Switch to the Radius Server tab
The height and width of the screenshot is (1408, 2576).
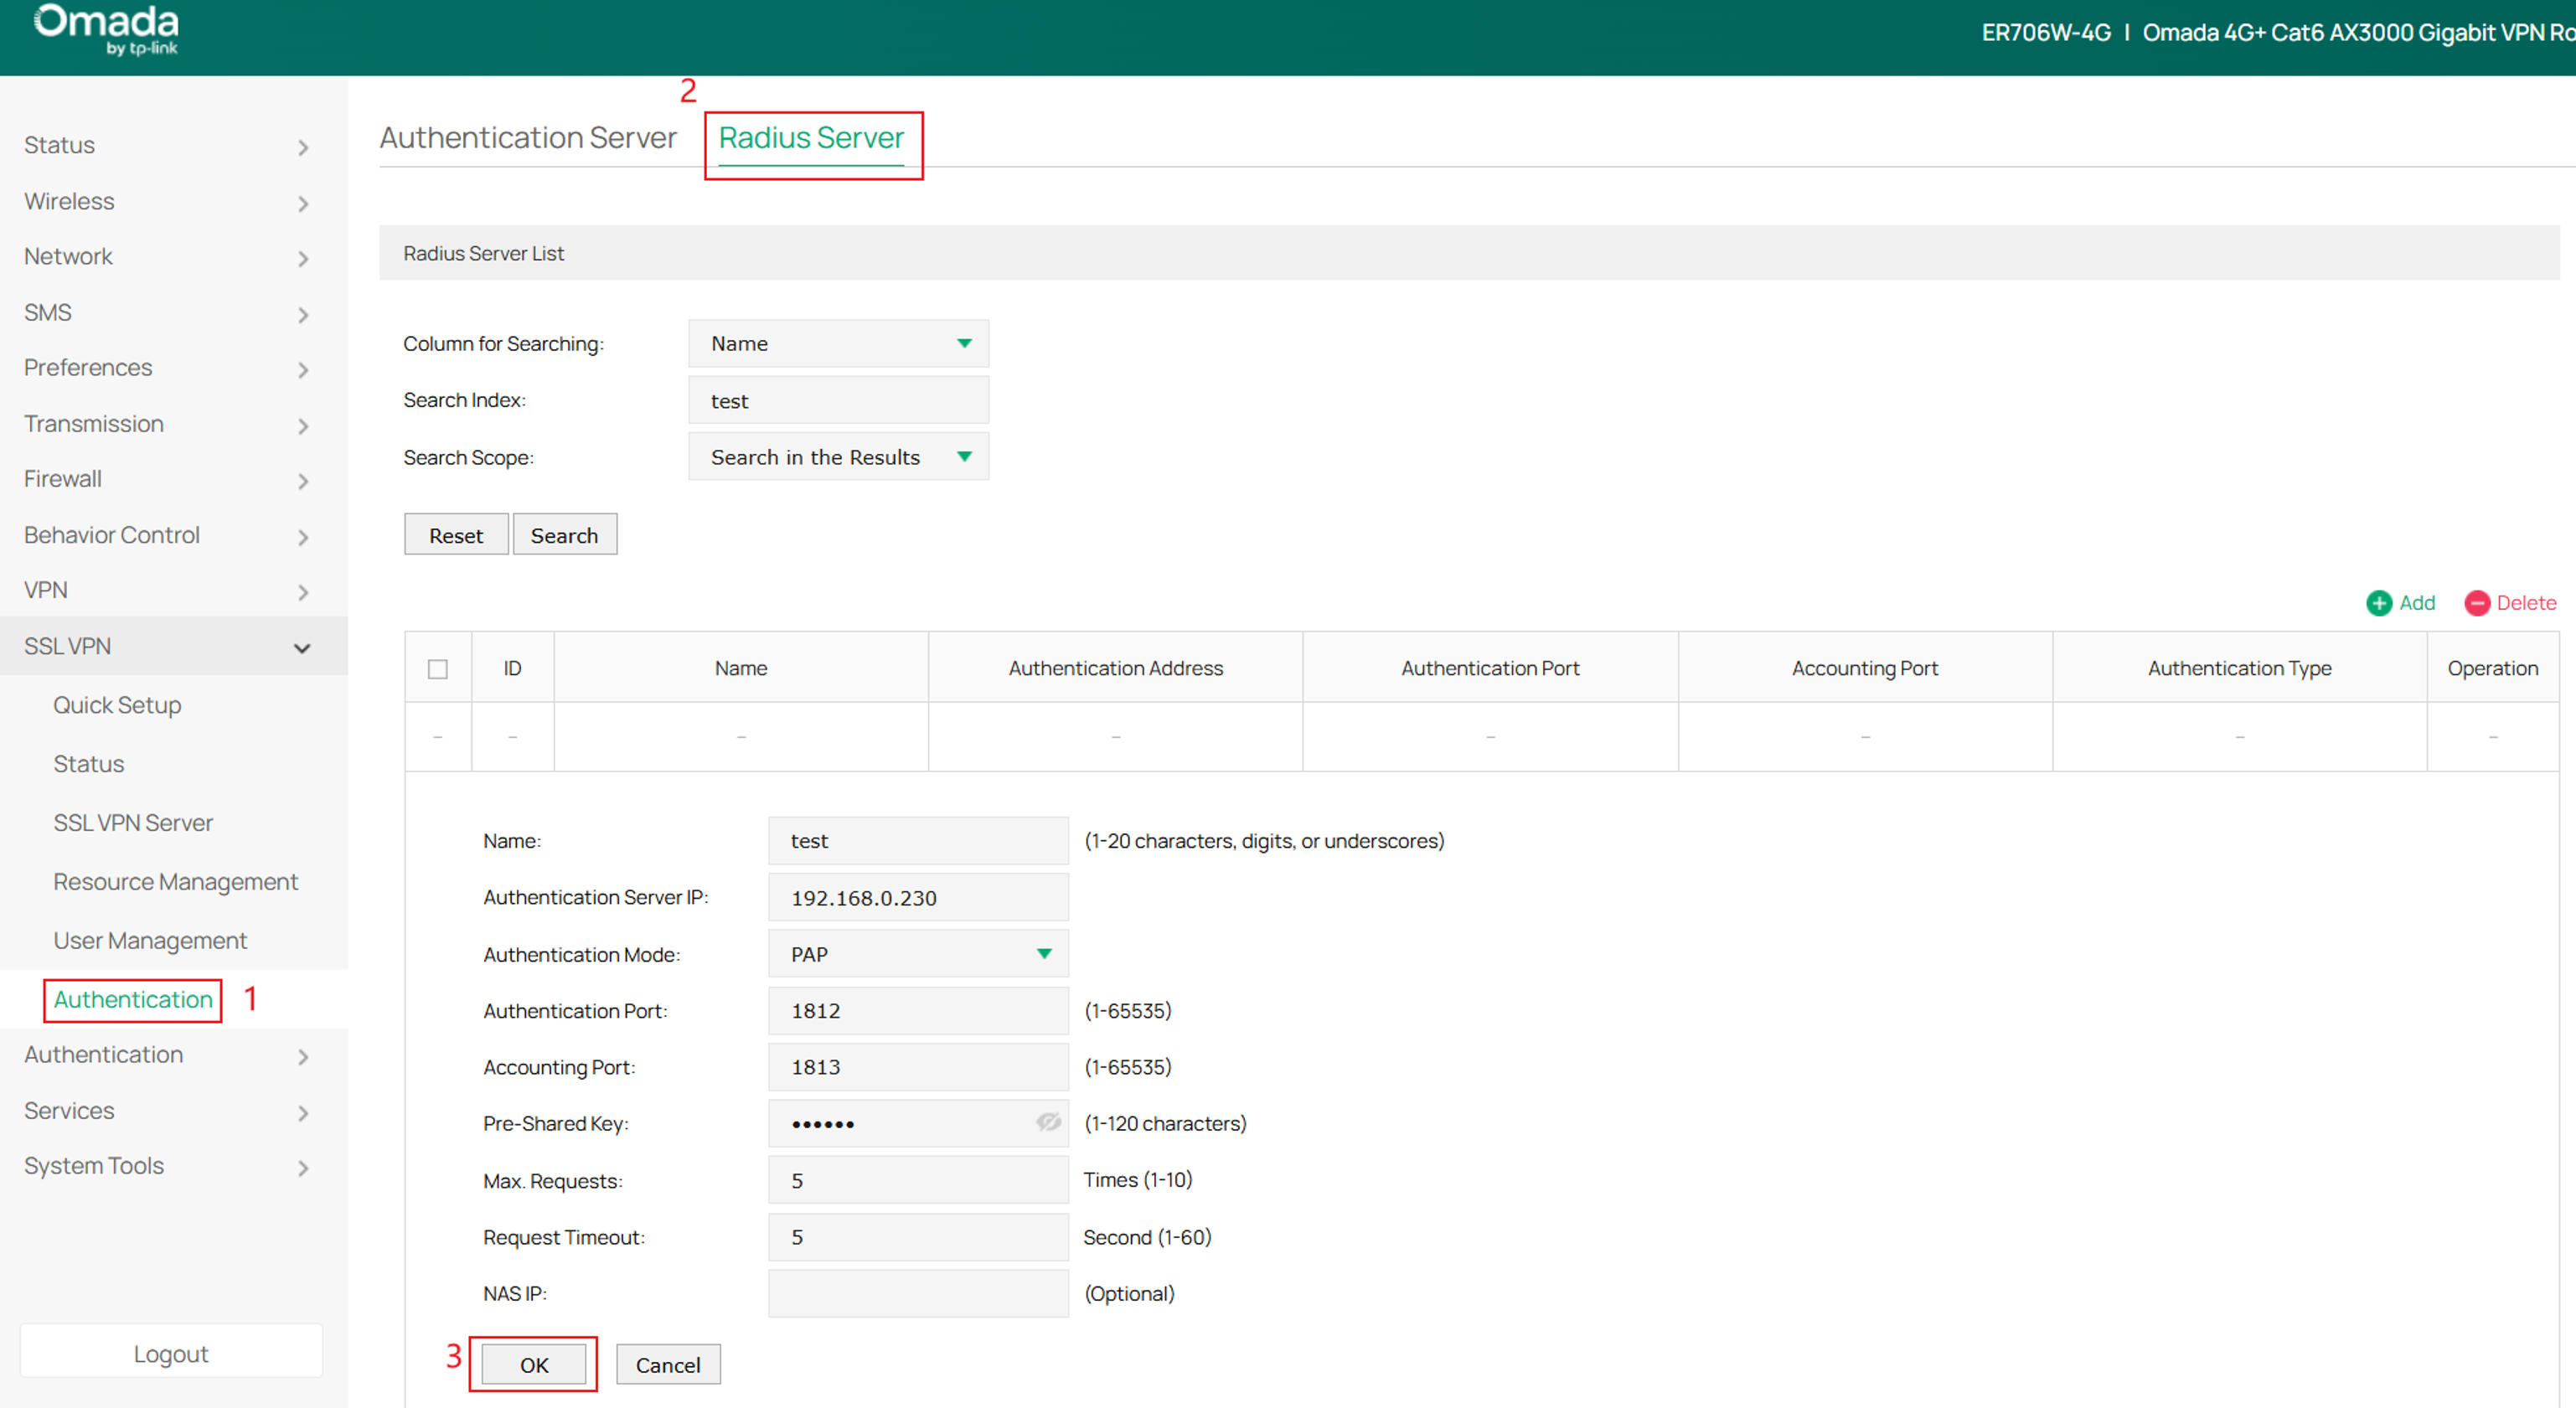click(x=811, y=138)
